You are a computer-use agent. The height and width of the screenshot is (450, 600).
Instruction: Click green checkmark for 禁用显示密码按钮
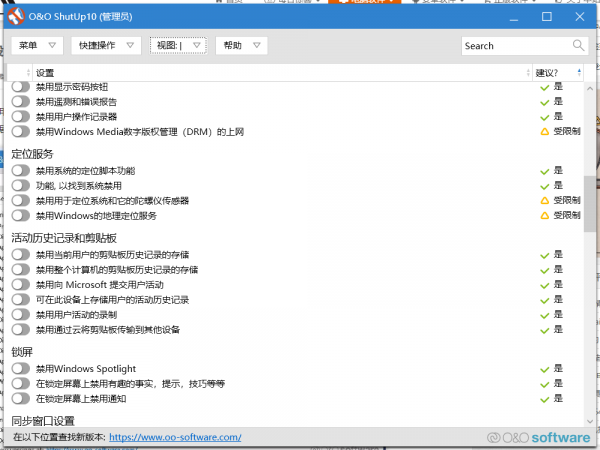[545, 88]
